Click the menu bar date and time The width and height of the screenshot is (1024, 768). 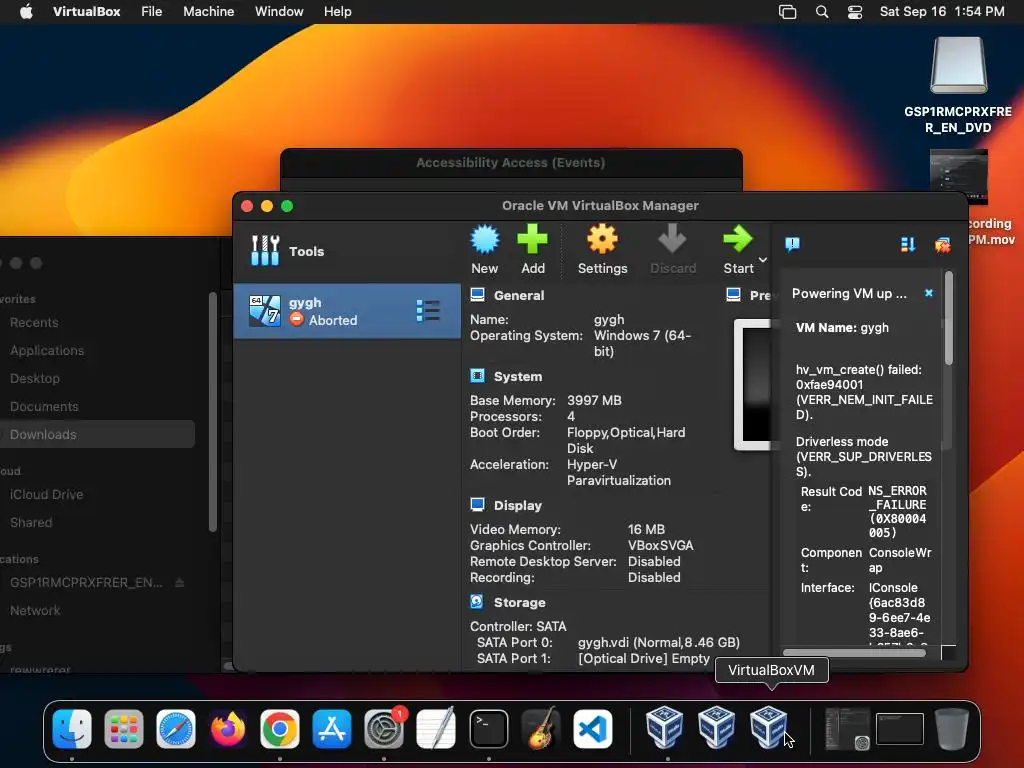tap(942, 11)
